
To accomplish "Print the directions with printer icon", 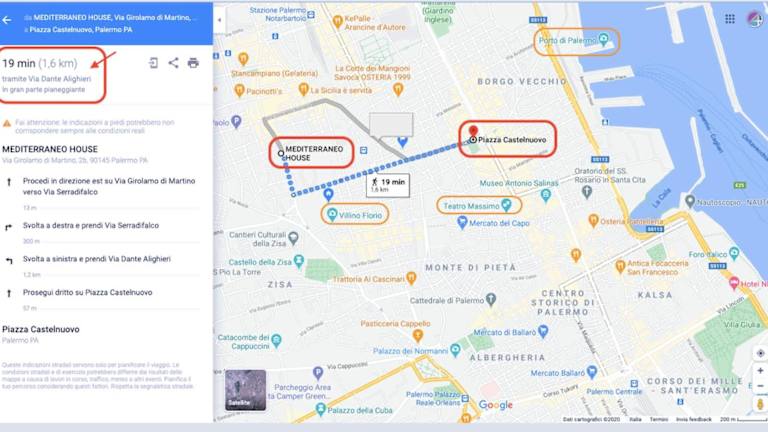I will [x=193, y=63].
